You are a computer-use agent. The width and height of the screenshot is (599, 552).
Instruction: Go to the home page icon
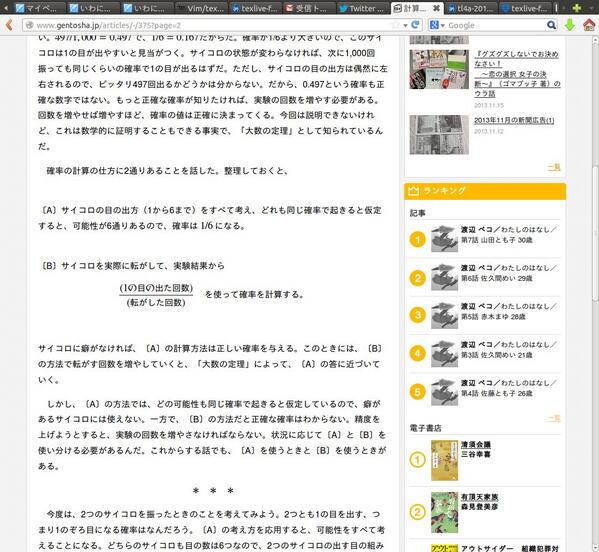[589, 25]
